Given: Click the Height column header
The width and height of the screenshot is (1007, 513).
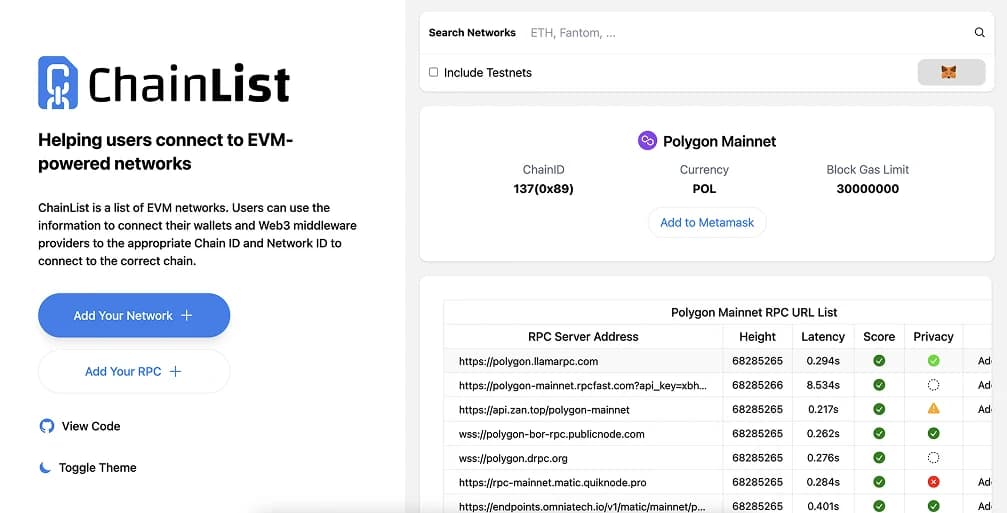Looking at the screenshot, I should (757, 336).
